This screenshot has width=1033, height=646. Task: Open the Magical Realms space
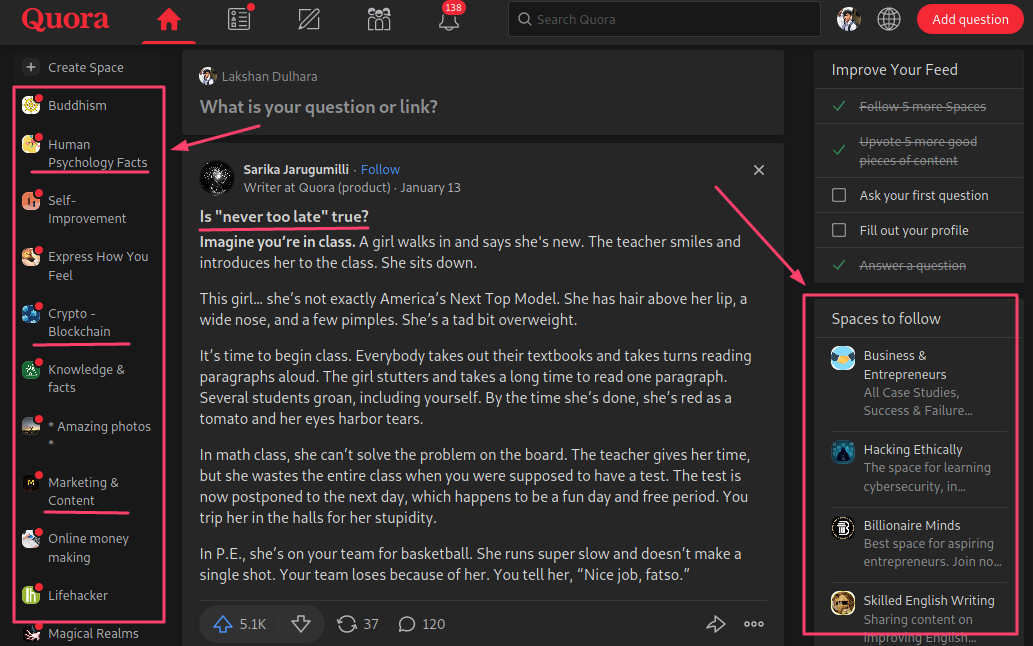pos(93,633)
